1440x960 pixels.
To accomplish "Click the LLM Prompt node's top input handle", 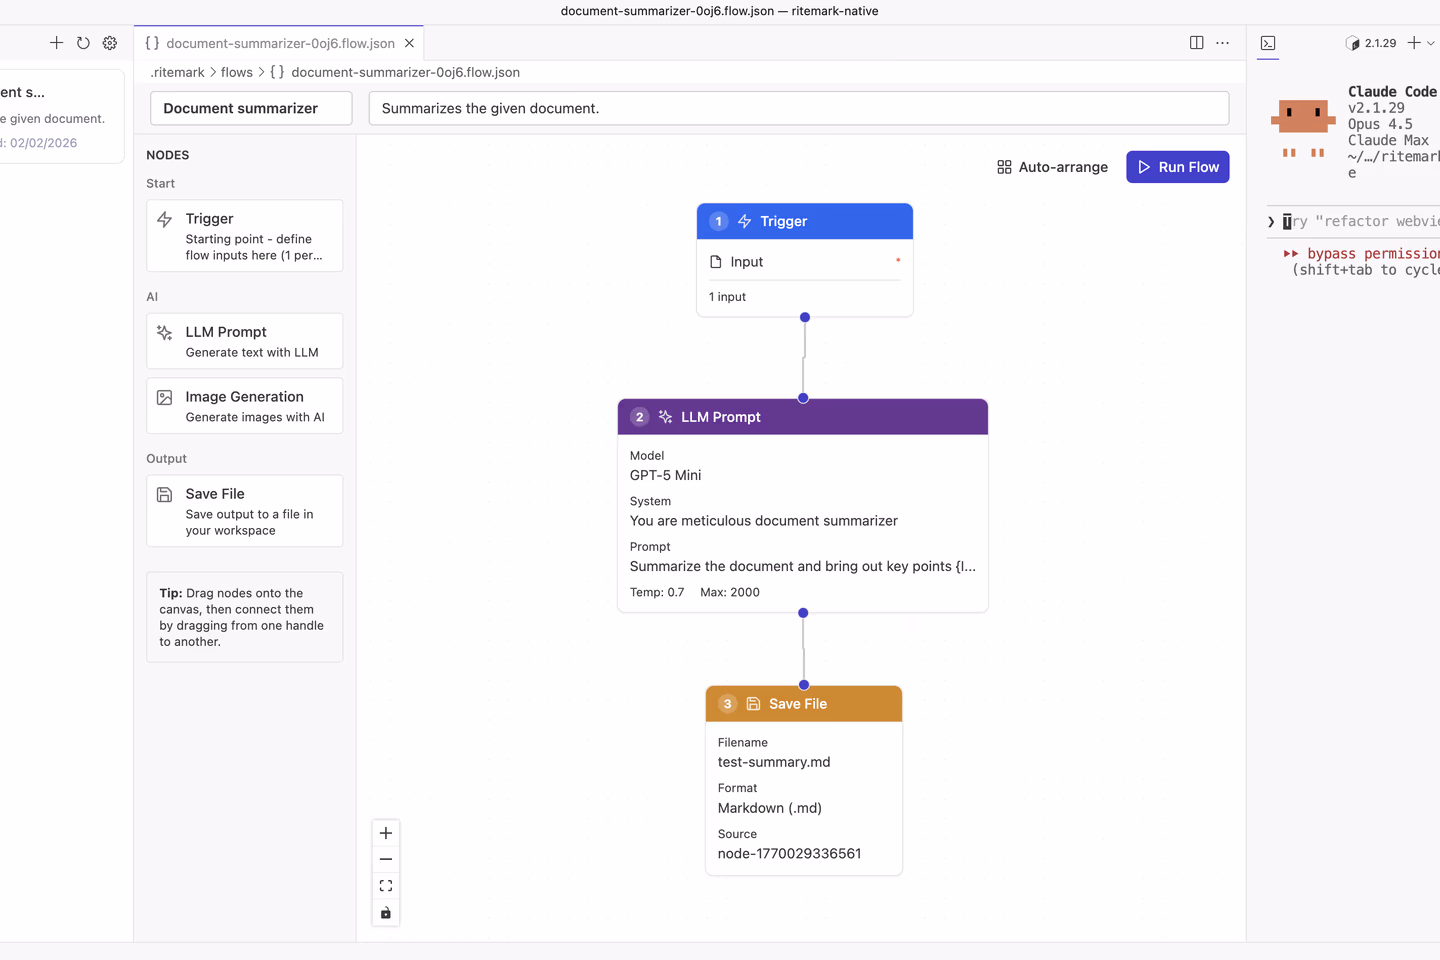I will [x=803, y=398].
